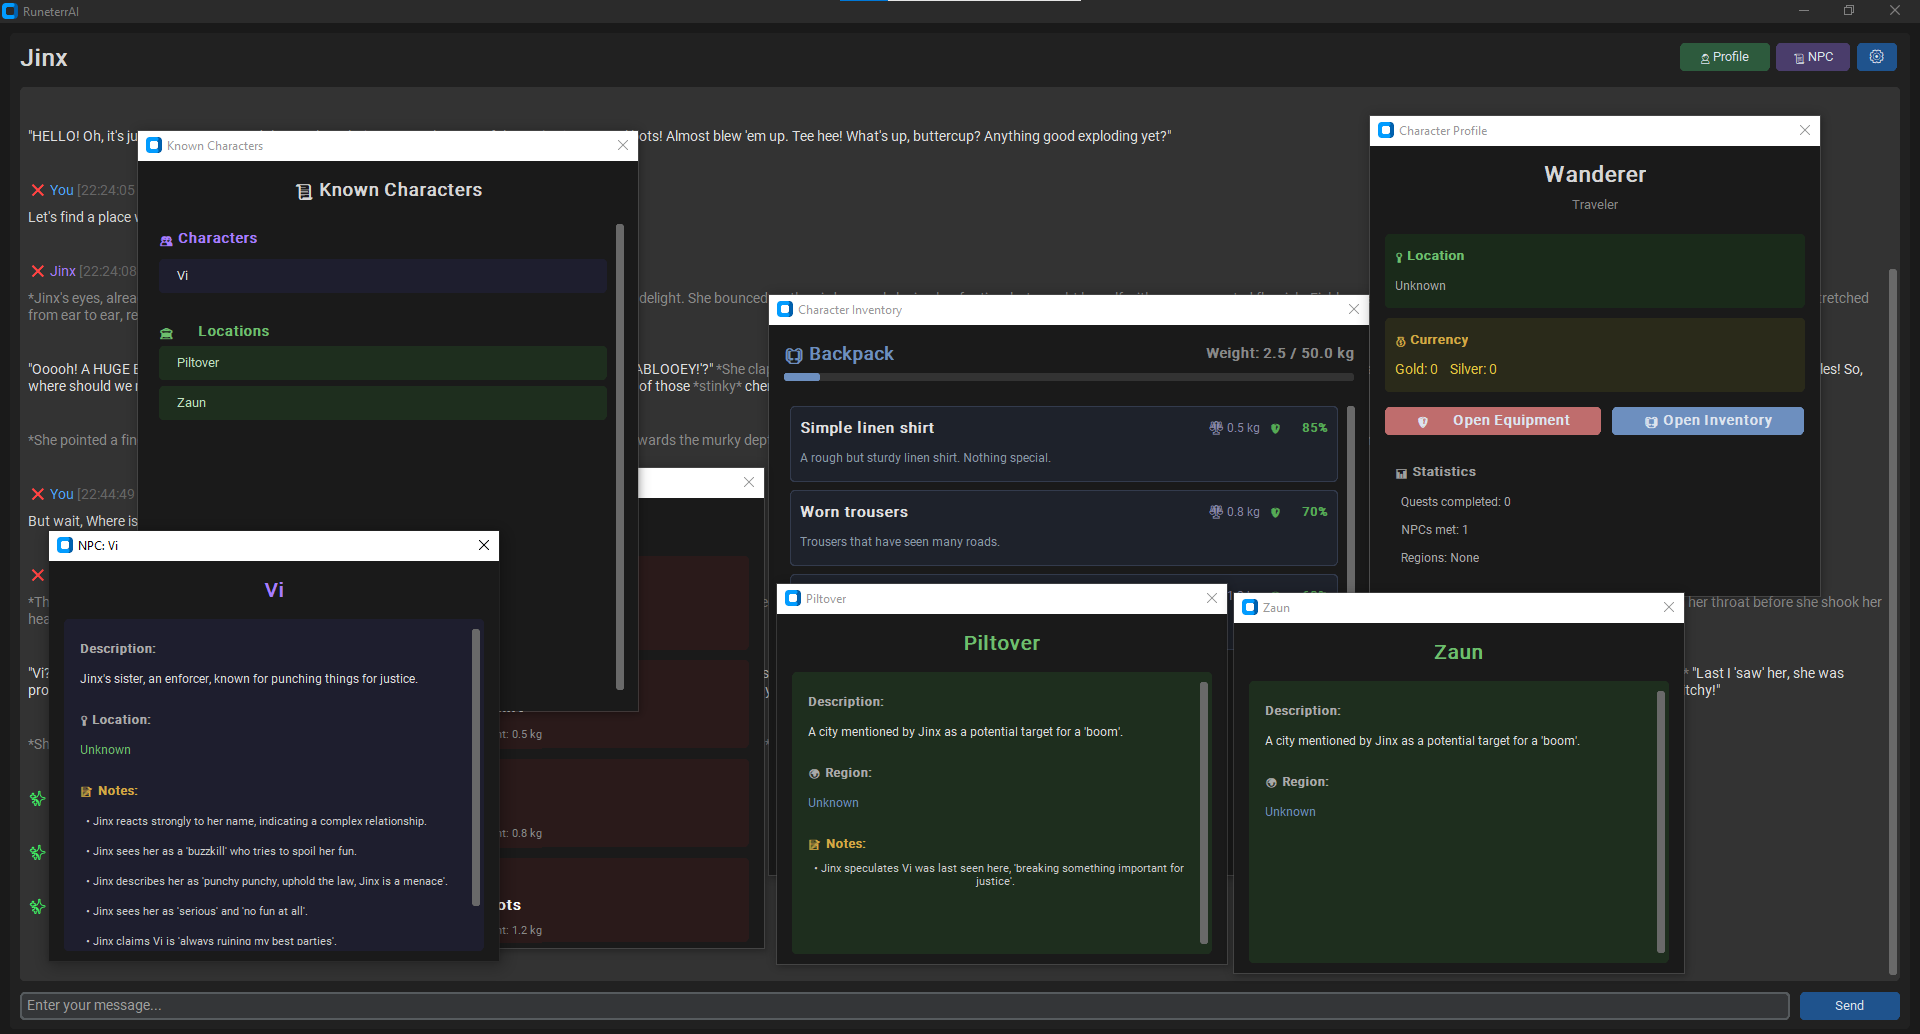Image resolution: width=1920 pixels, height=1034 pixels.
Task: Click the Statistics icon in Character Profile
Action: point(1401,473)
